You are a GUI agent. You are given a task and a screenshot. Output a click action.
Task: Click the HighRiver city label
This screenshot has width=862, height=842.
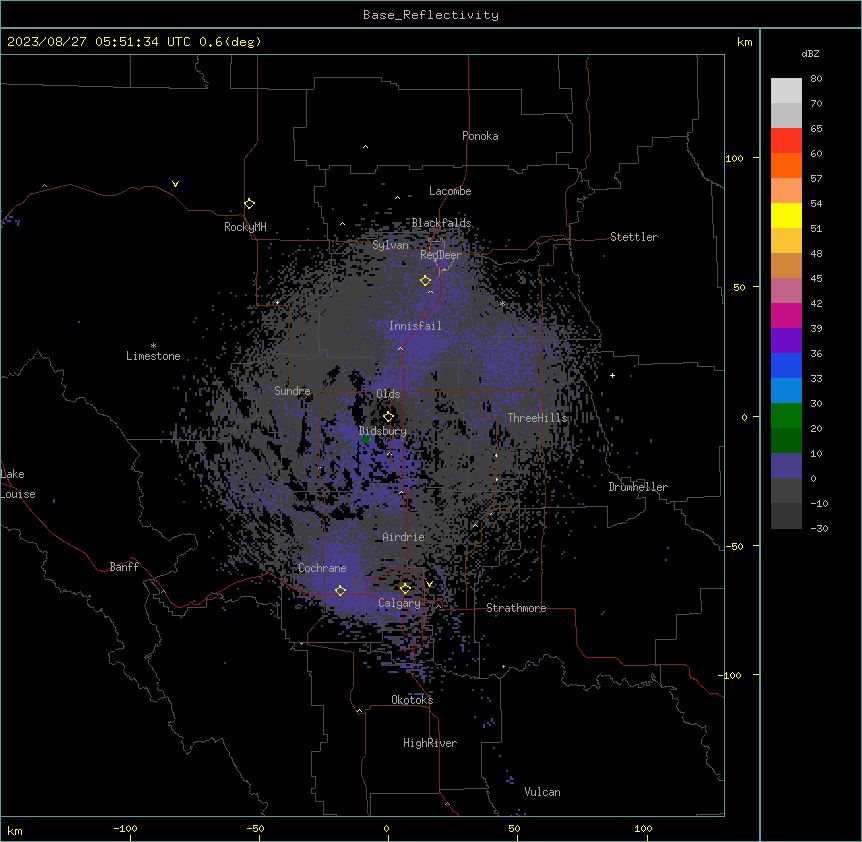430,743
